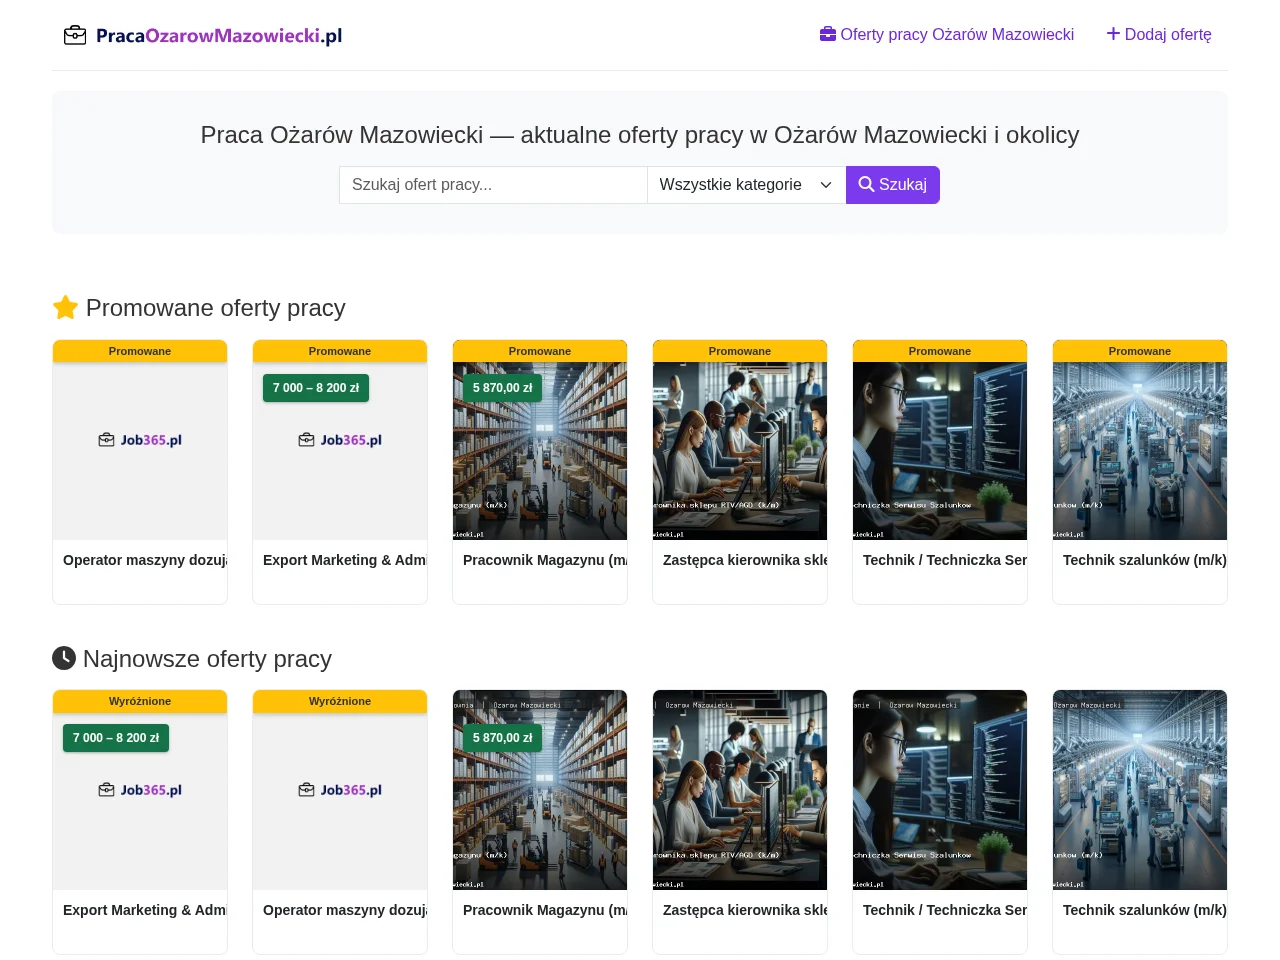
Task: Click the PracaOzarowMazowiecki.pl site logo
Action: [x=203, y=36]
